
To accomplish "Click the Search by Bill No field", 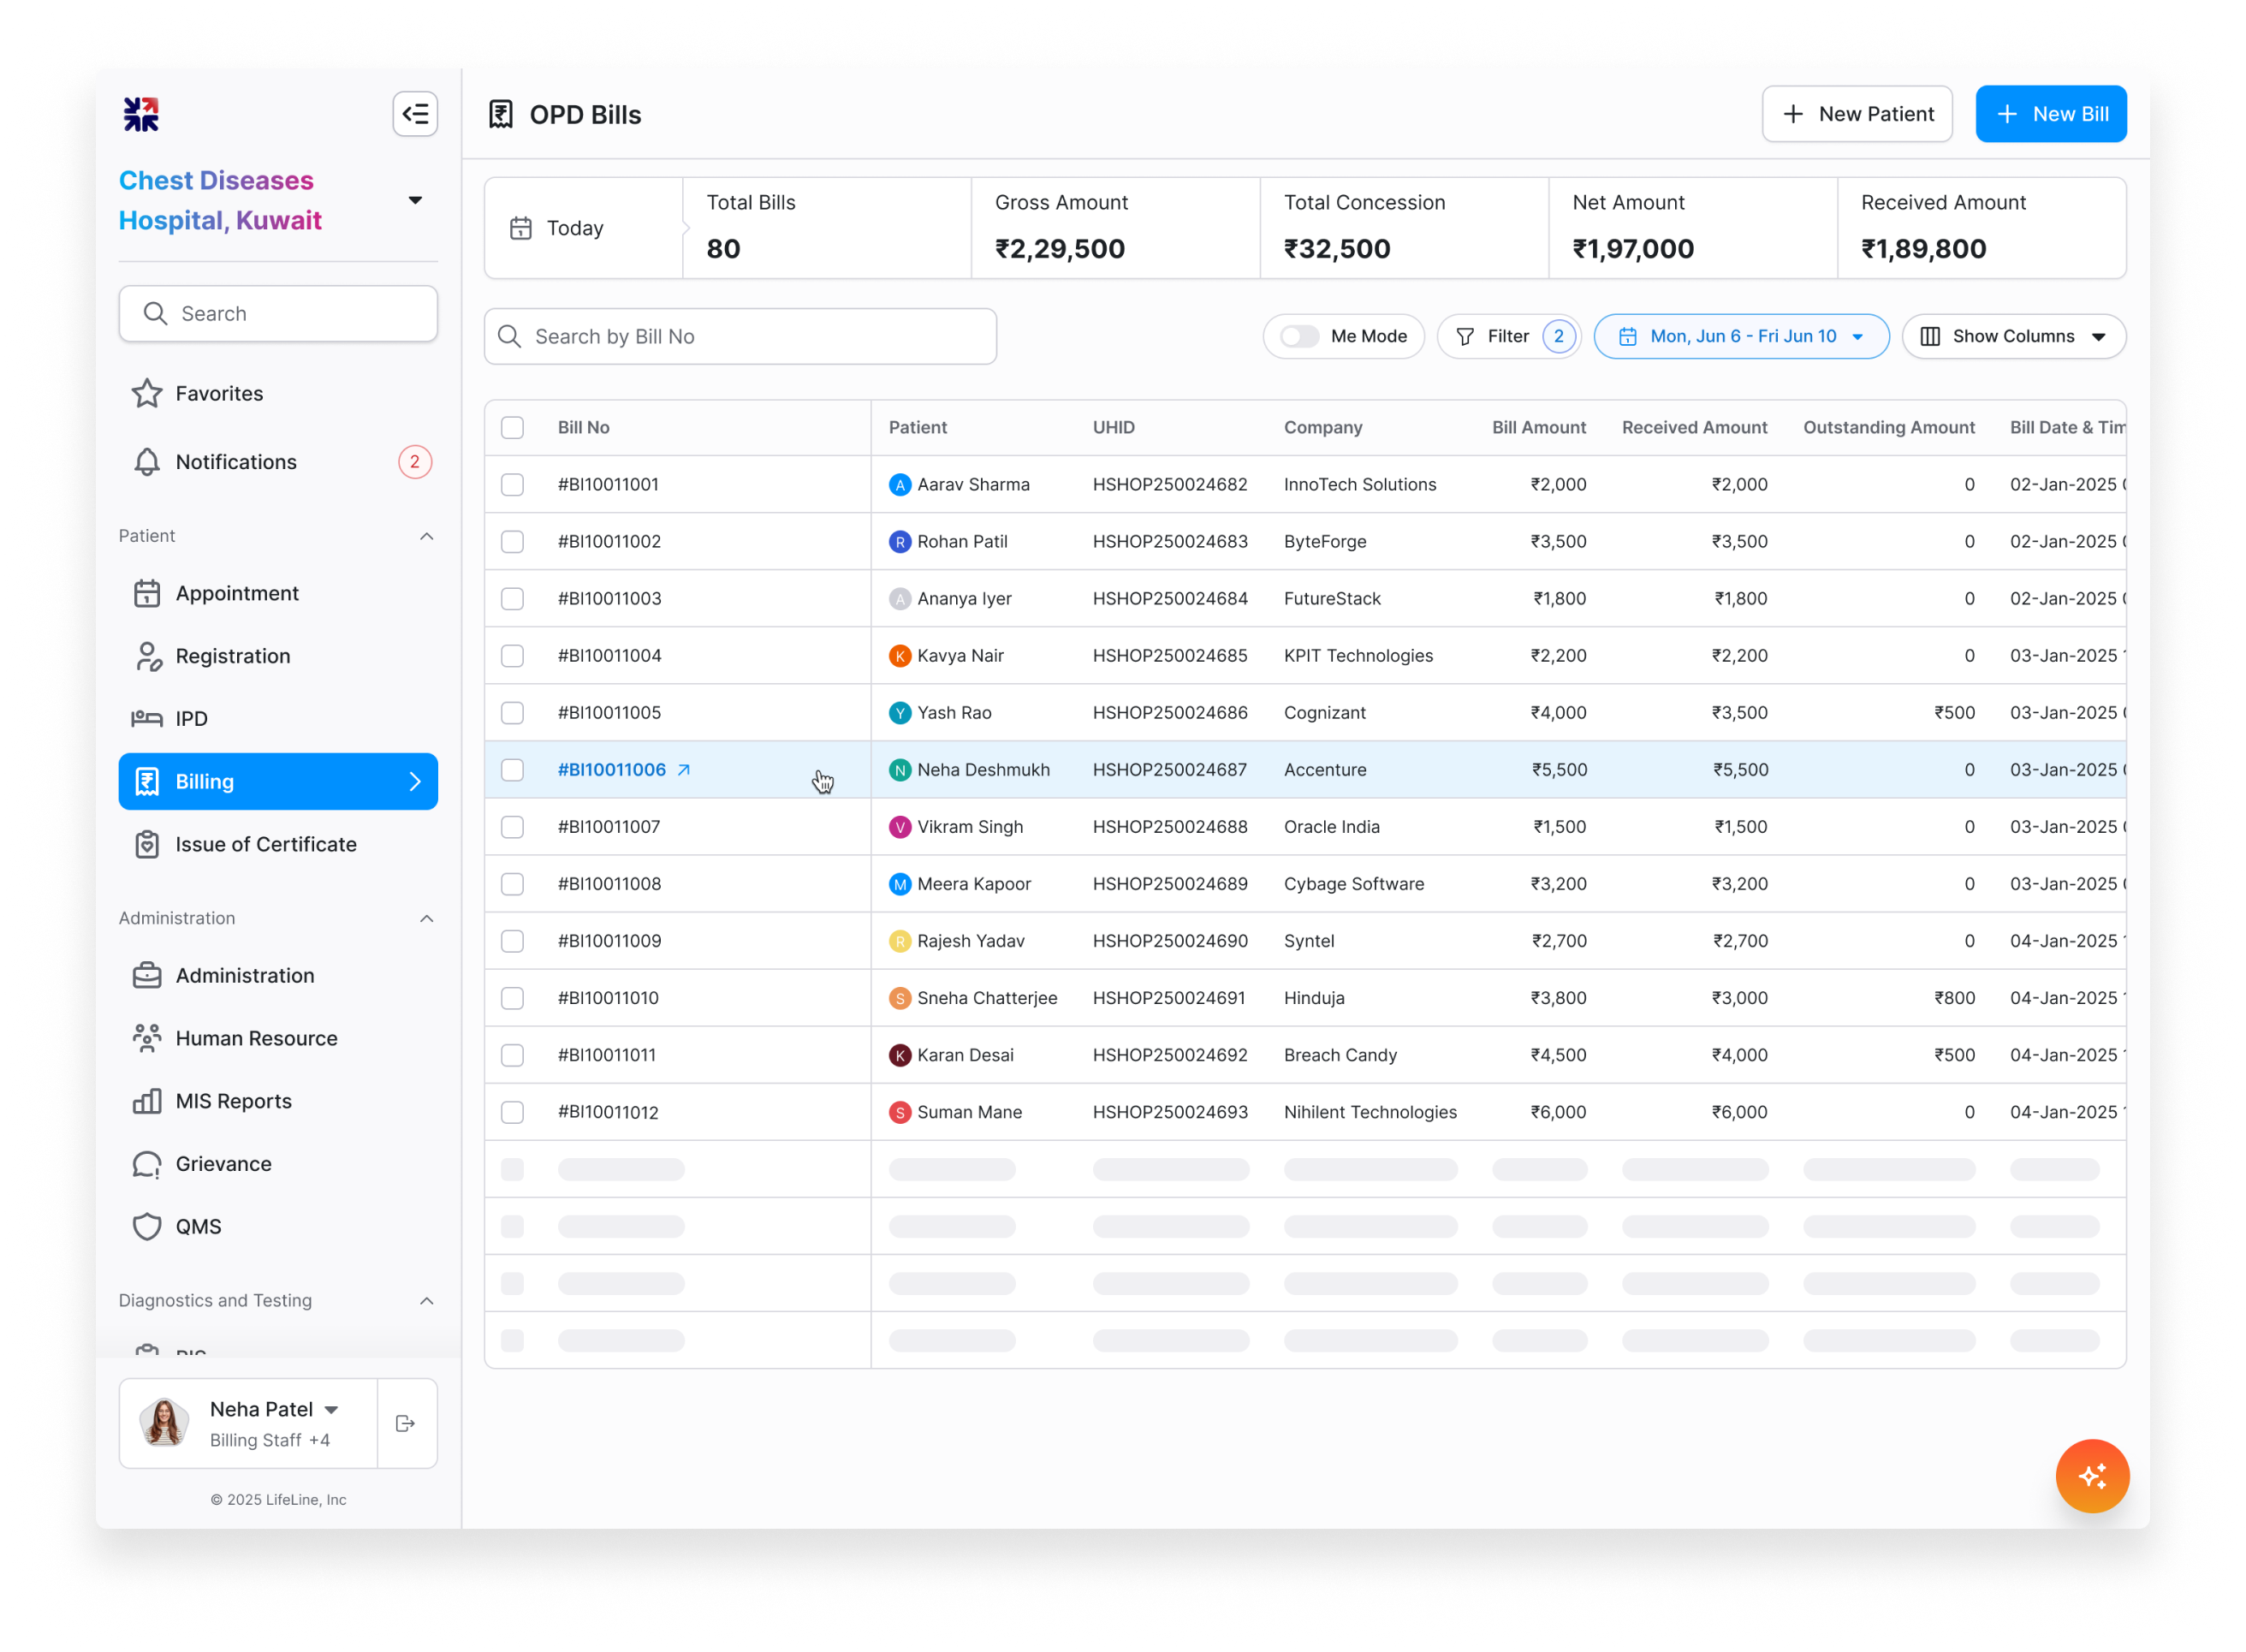I will pos(740,336).
